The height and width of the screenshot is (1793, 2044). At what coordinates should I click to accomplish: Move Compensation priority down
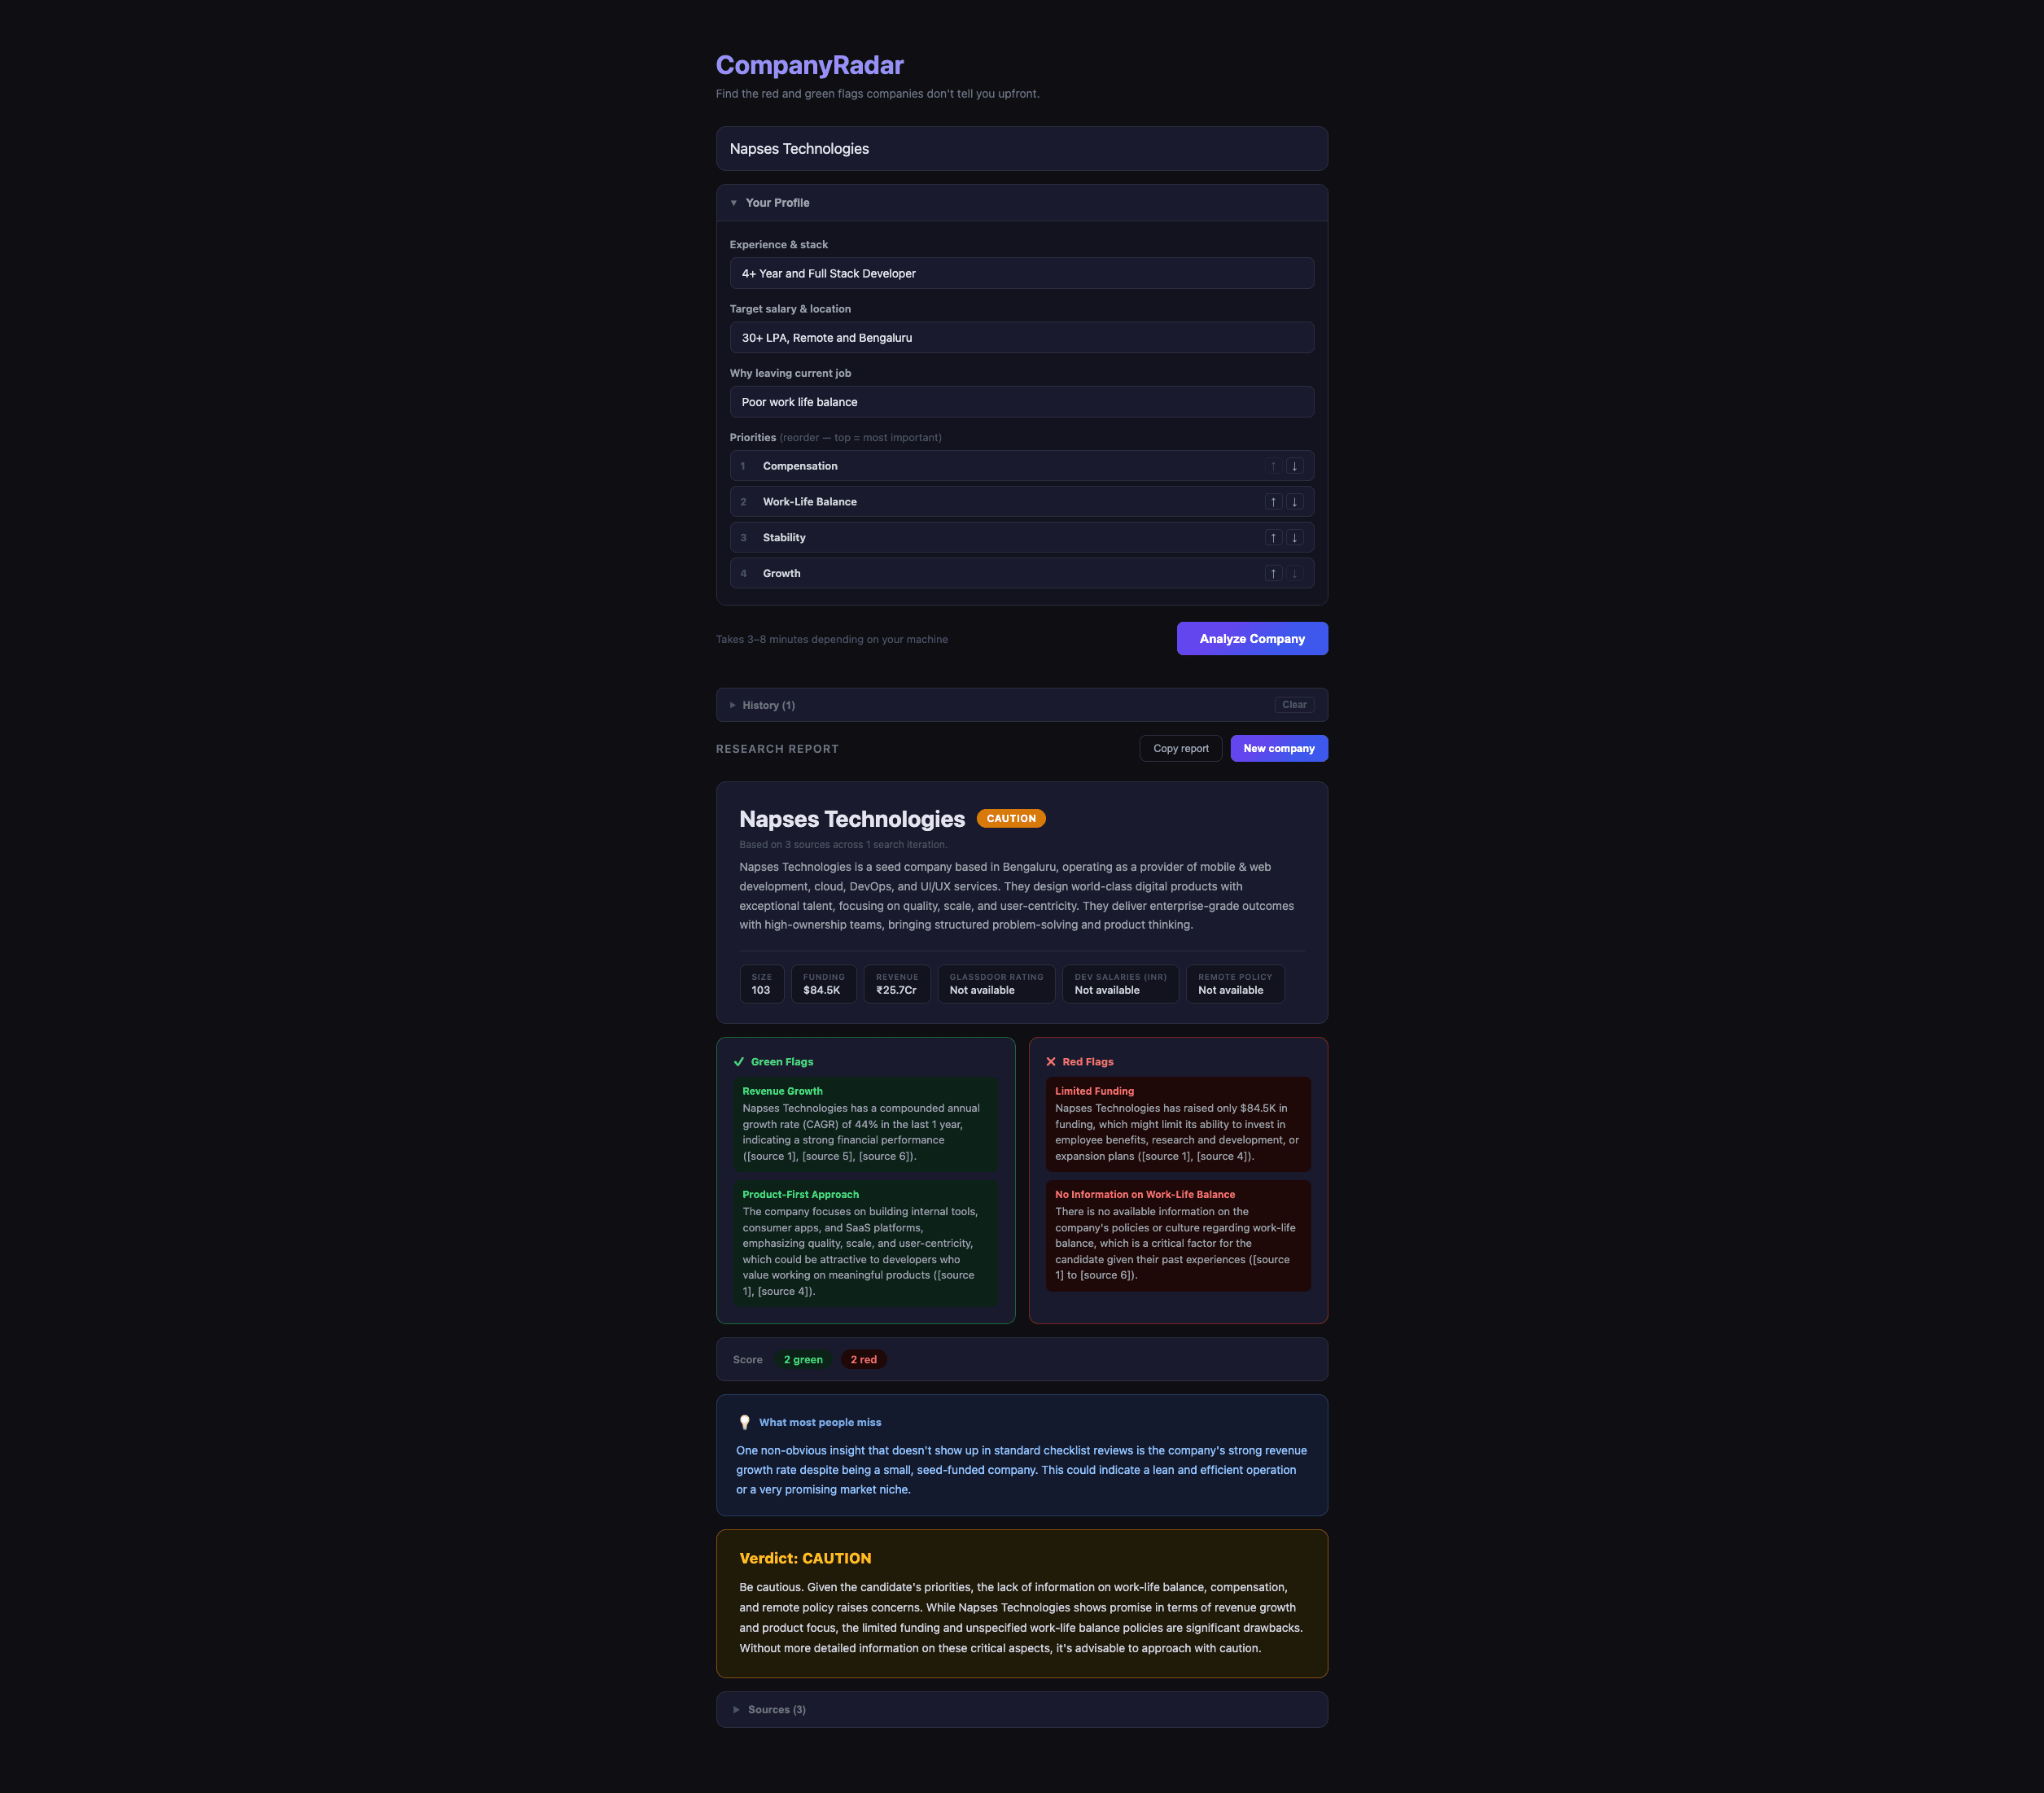pos(1294,466)
